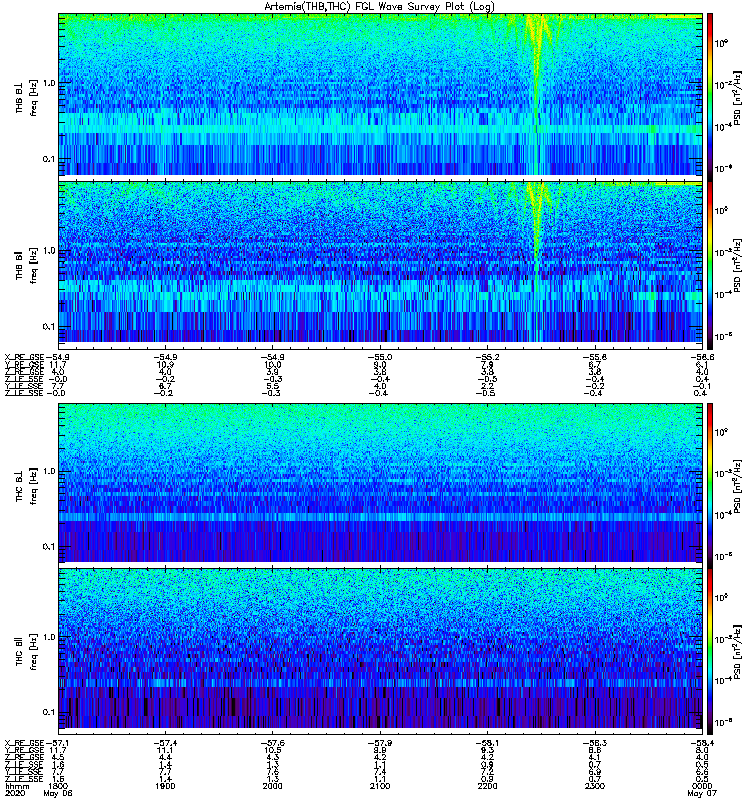
Task: Click the '1.0' frequency tick of THC B-perpendicular panel
Action: click(x=49, y=471)
